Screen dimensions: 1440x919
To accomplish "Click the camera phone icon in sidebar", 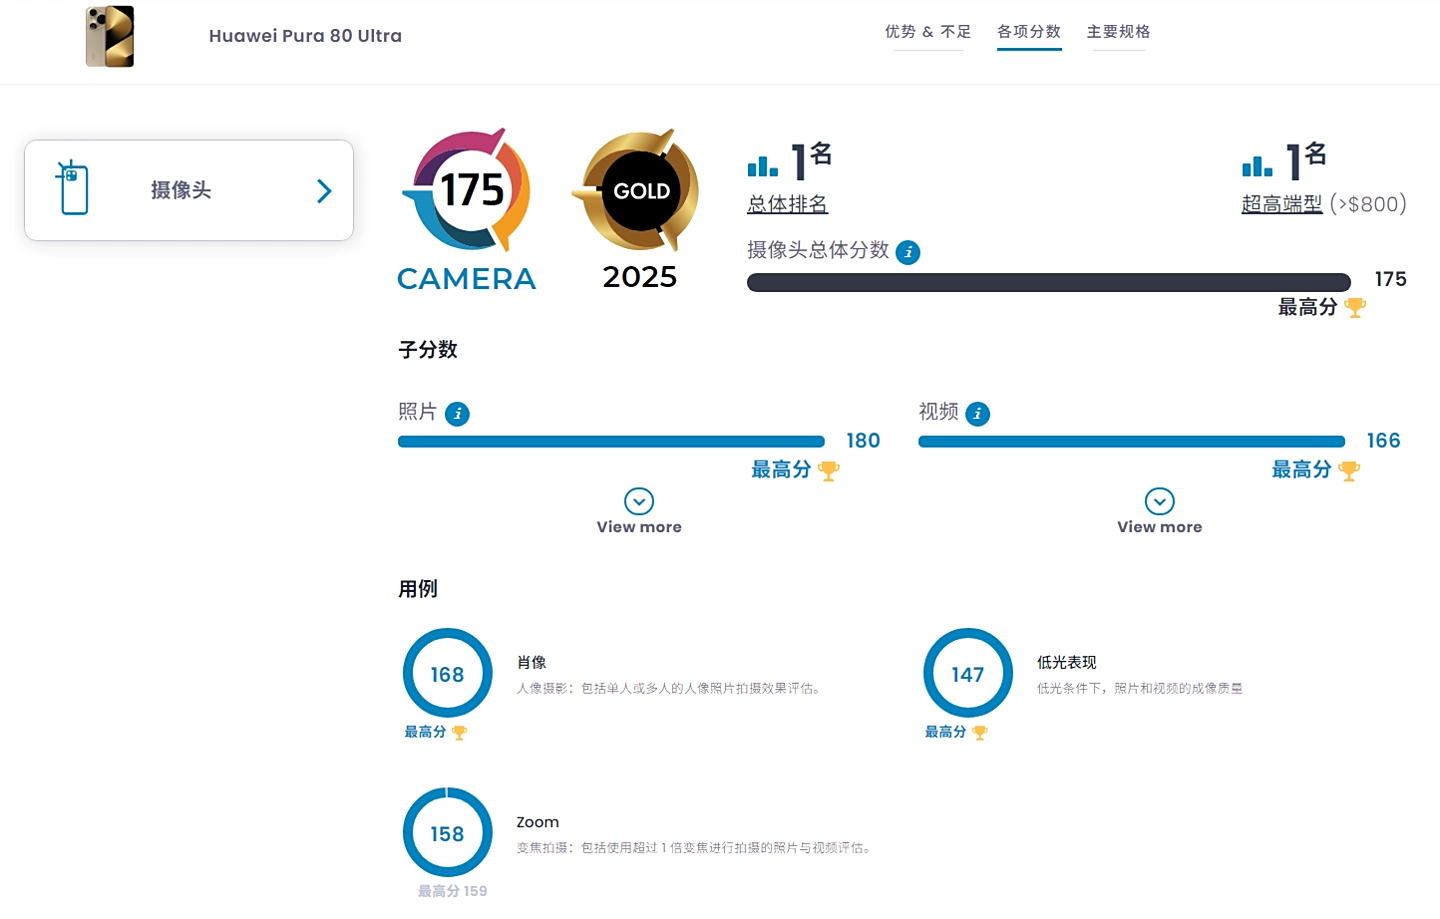I will click(x=73, y=188).
